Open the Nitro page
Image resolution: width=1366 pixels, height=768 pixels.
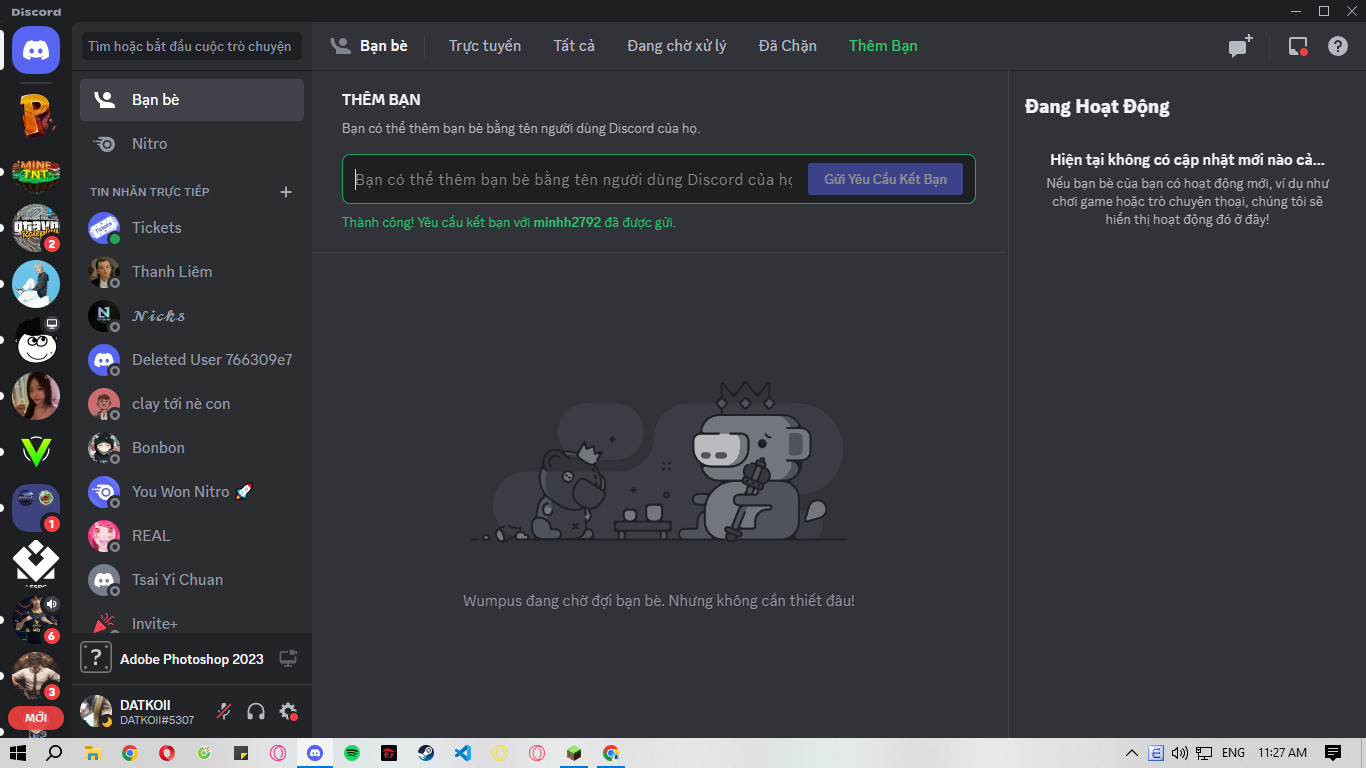point(192,144)
